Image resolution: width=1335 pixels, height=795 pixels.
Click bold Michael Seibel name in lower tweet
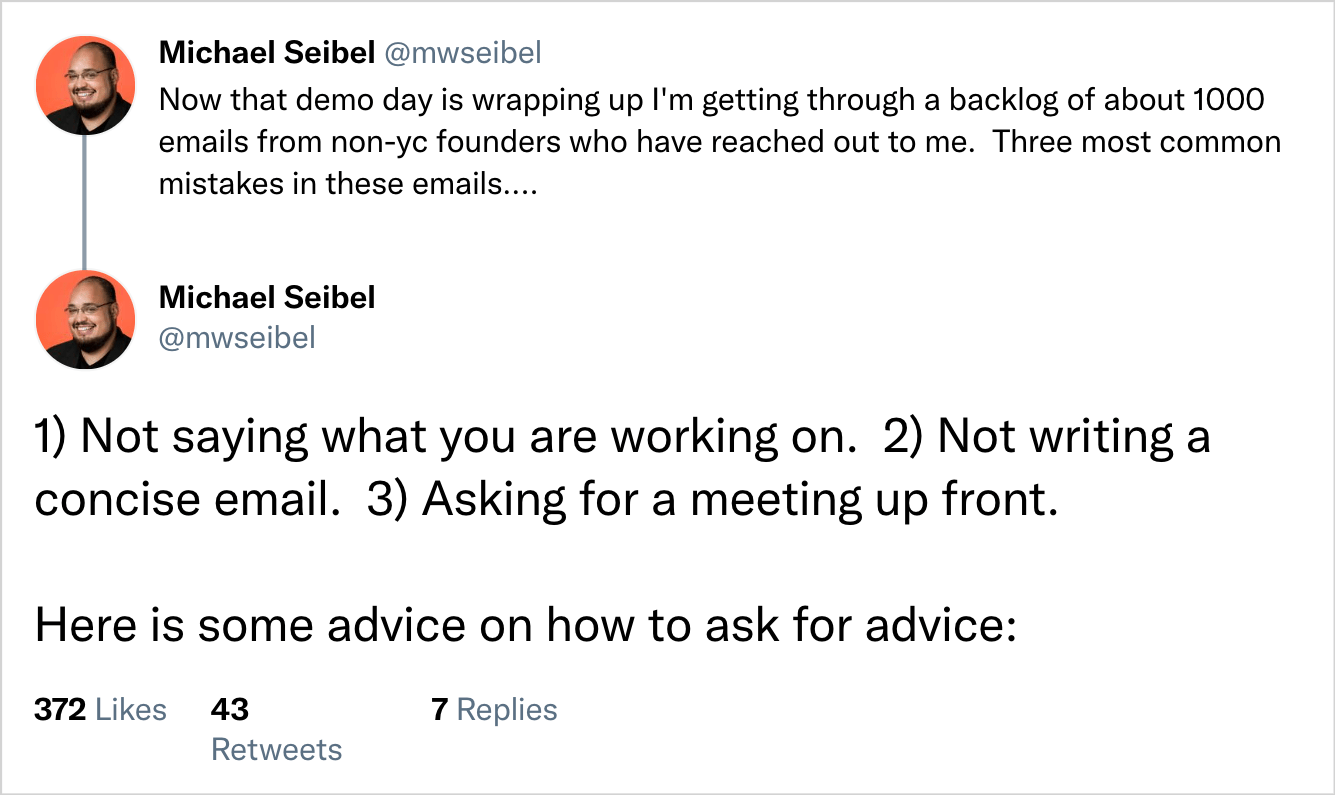[266, 297]
